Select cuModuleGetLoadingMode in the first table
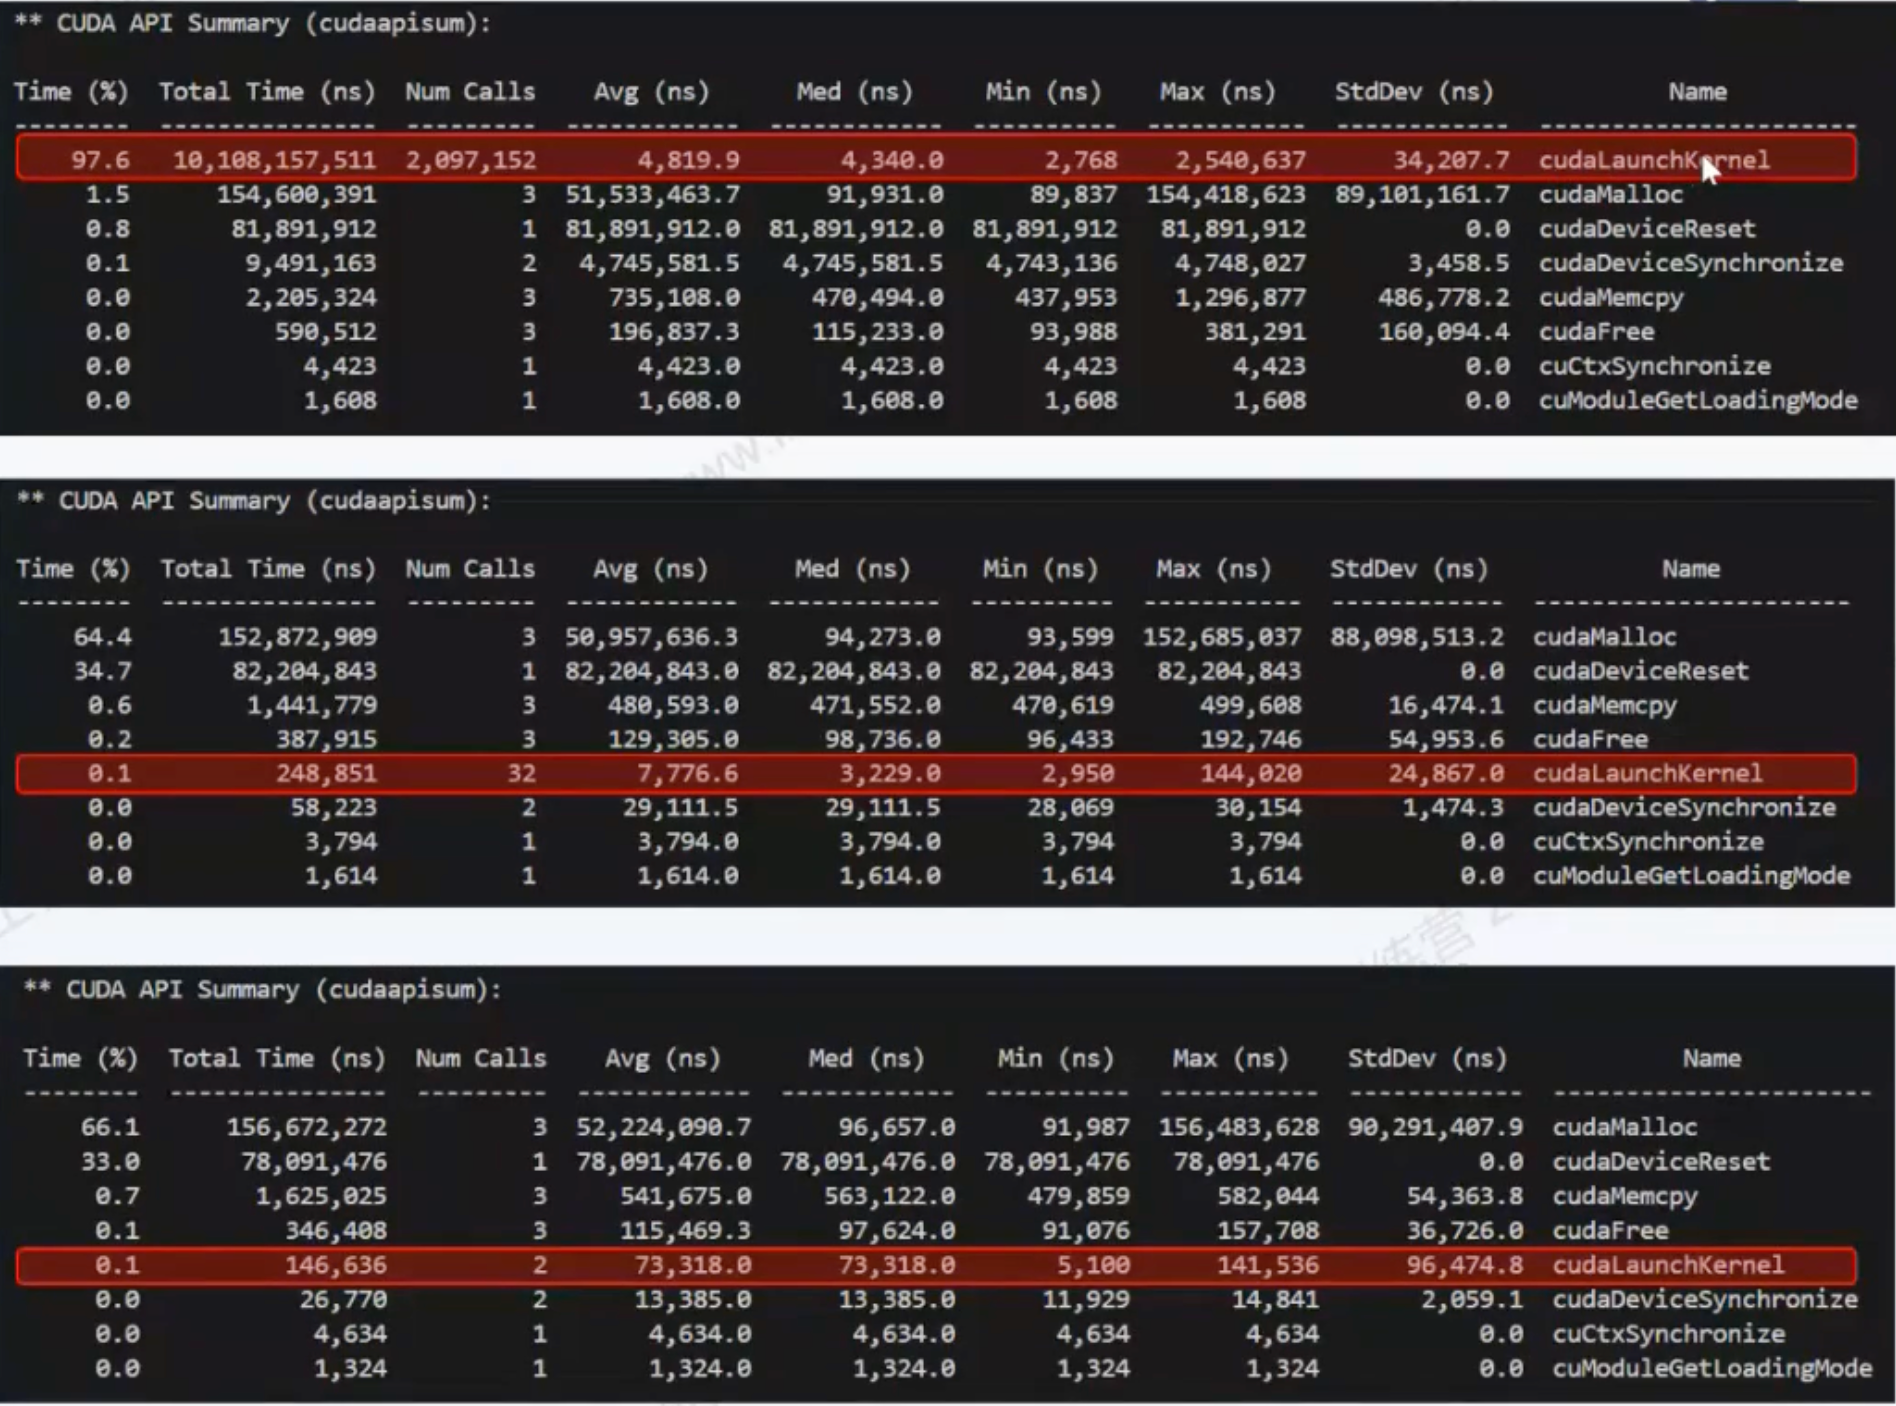Screen dimensions: 1896x1406 pyautogui.click(x=1698, y=400)
